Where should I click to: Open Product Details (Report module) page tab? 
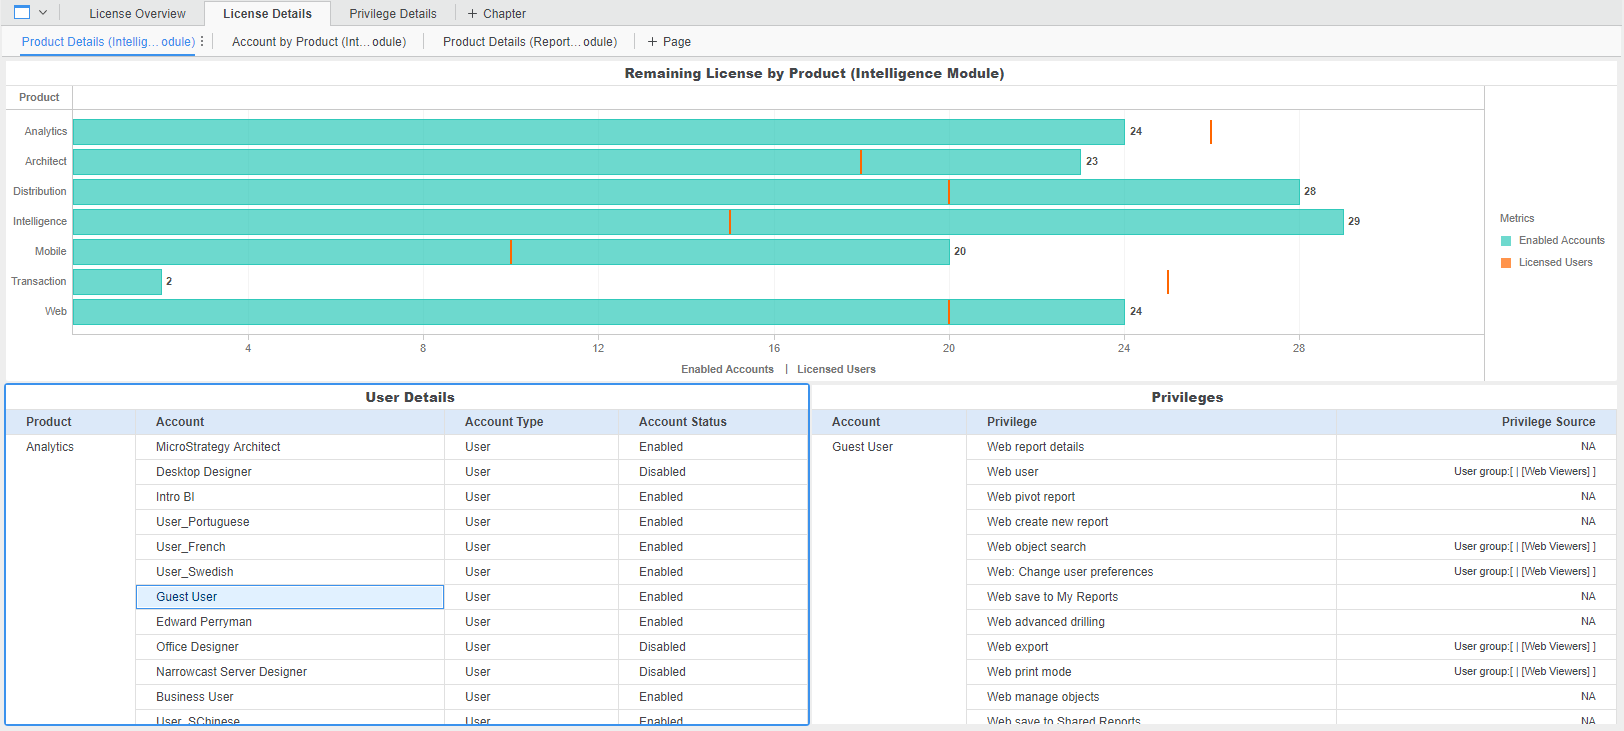point(529,42)
